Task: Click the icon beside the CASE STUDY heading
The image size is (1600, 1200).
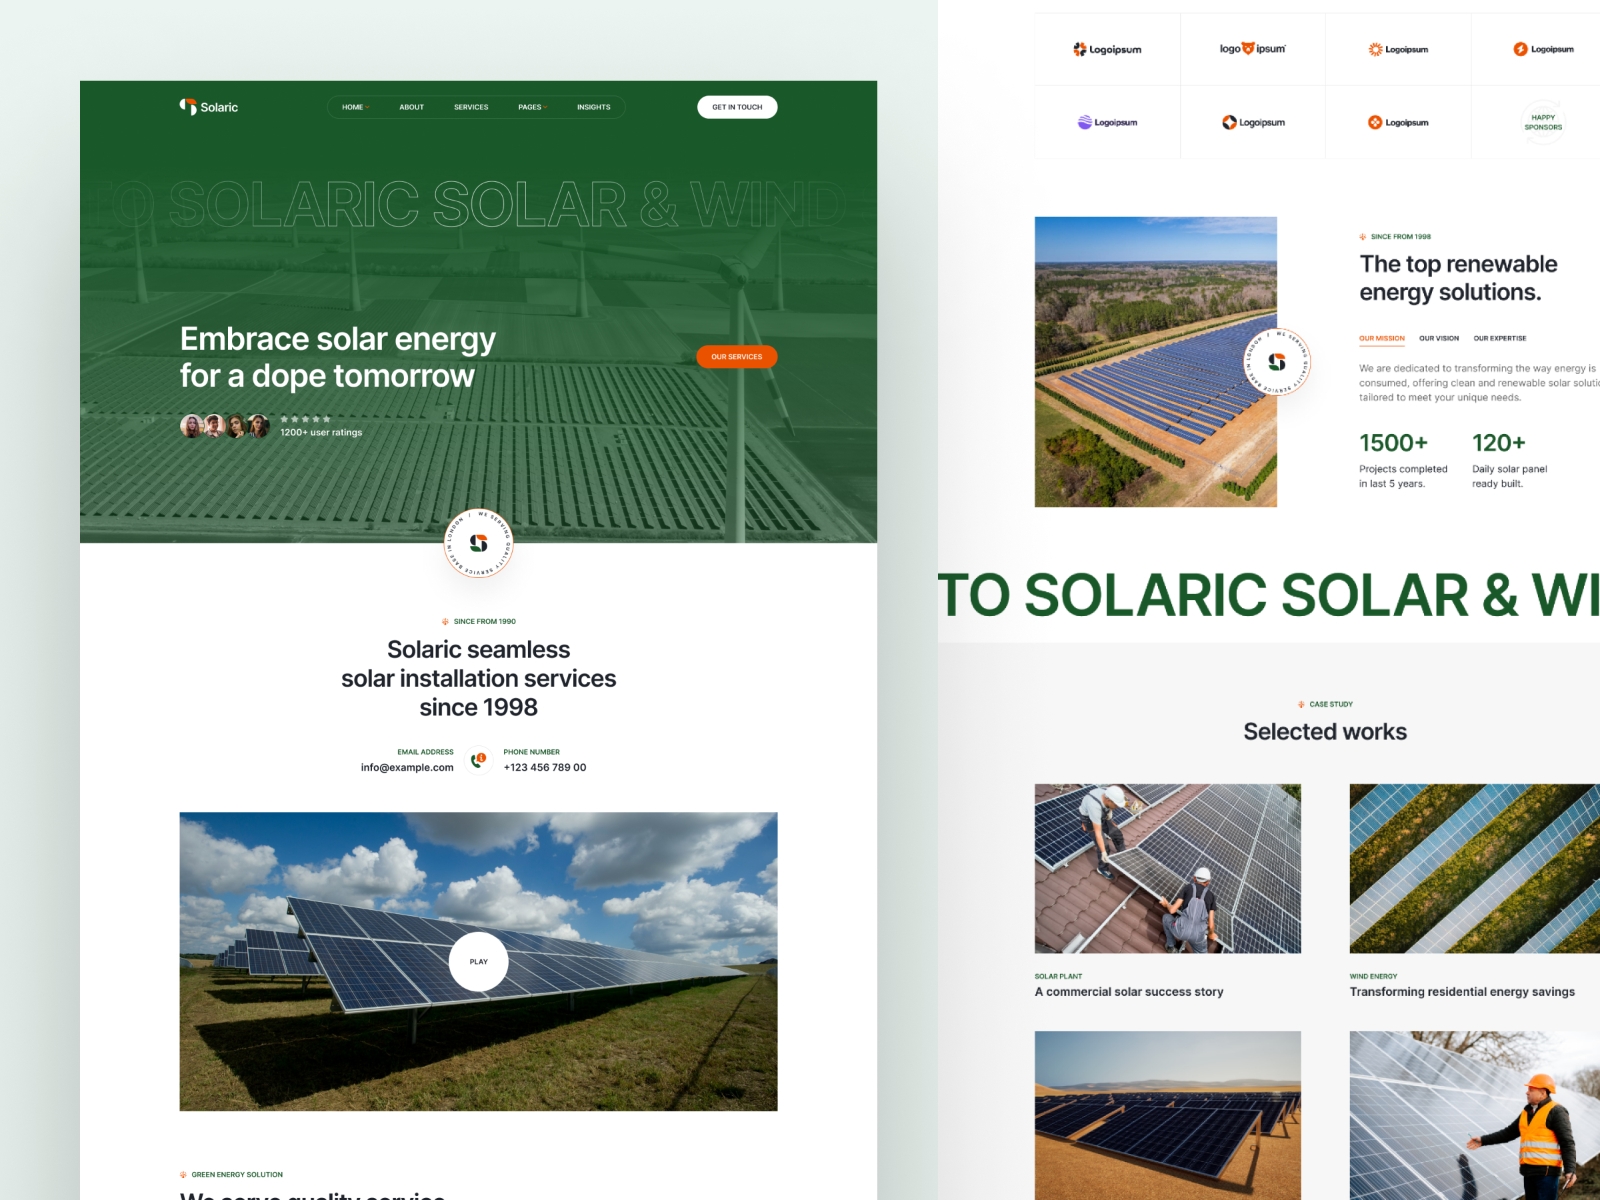Action: click(x=1299, y=704)
